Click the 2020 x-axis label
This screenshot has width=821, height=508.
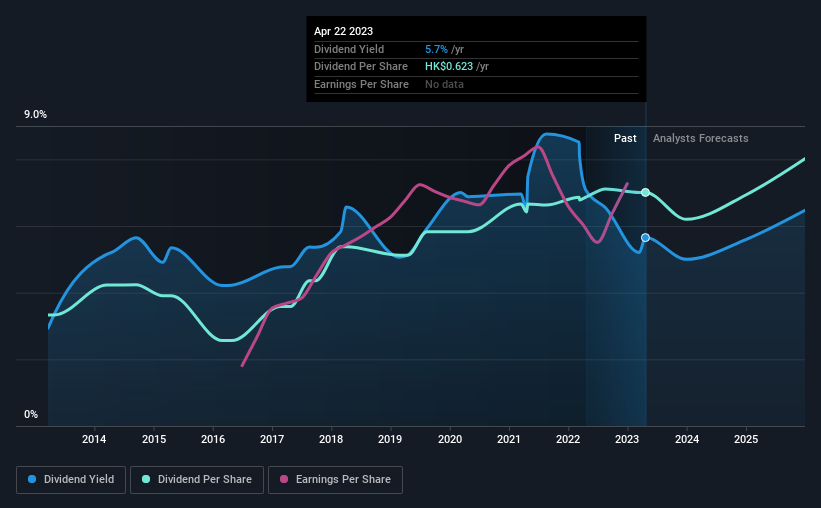[x=450, y=439]
